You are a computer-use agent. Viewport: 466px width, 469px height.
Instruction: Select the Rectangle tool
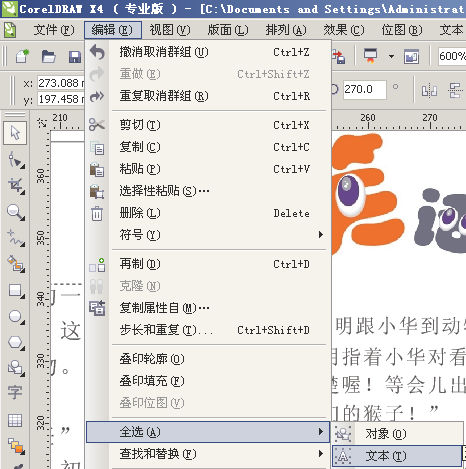coord(16,290)
